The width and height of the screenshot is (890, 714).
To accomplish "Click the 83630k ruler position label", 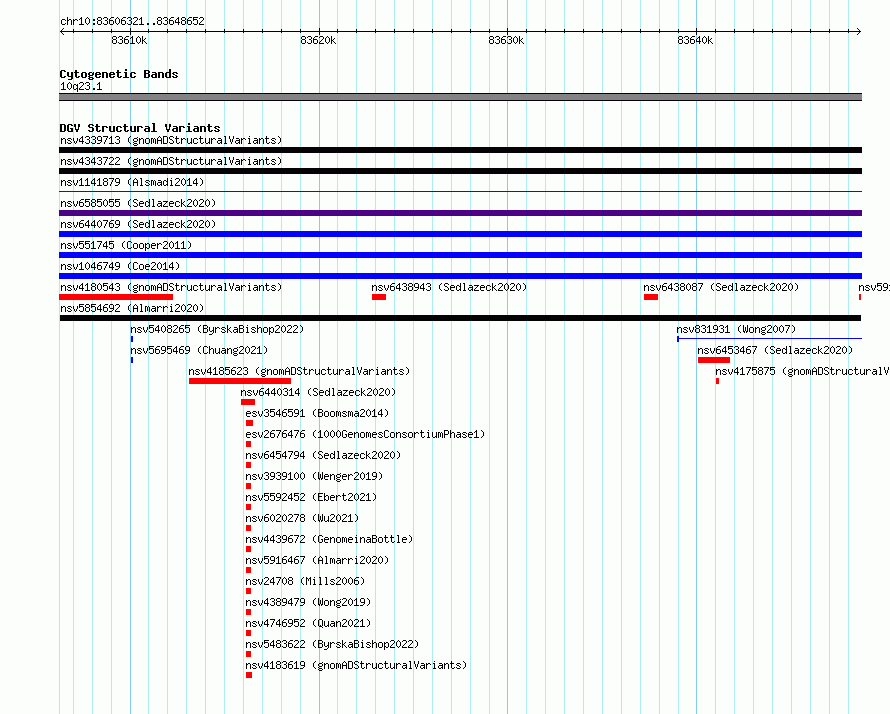I will click(506, 40).
